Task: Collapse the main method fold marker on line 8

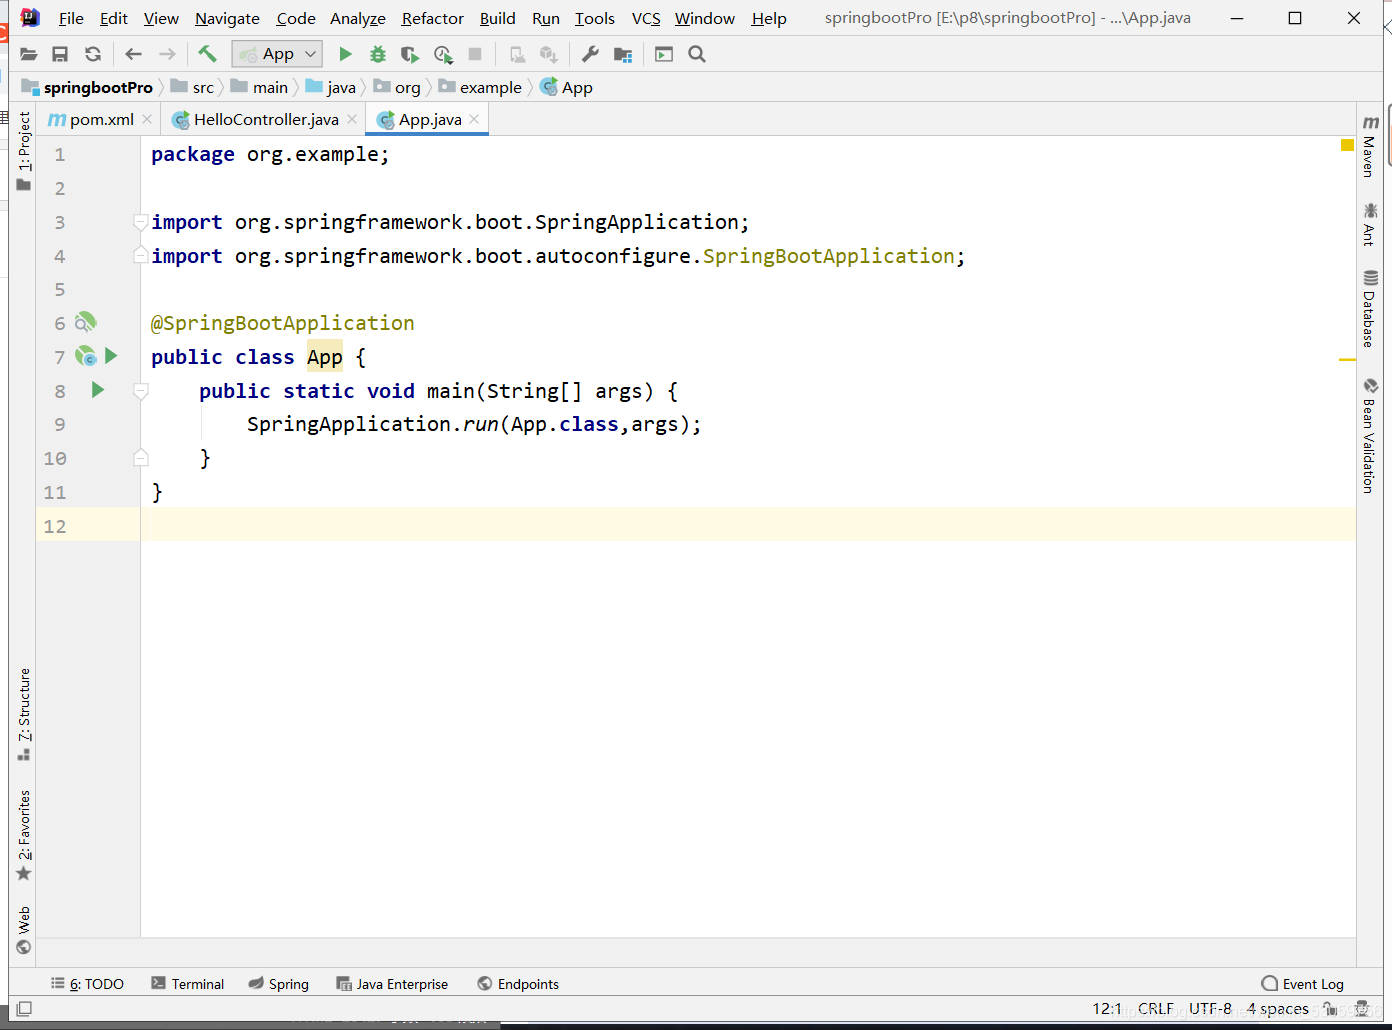Action: point(141,391)
